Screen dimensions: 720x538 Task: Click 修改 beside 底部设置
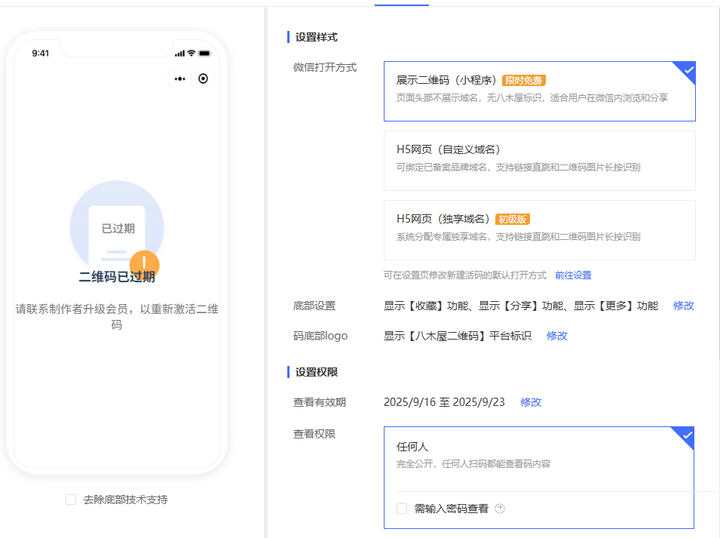683,306
